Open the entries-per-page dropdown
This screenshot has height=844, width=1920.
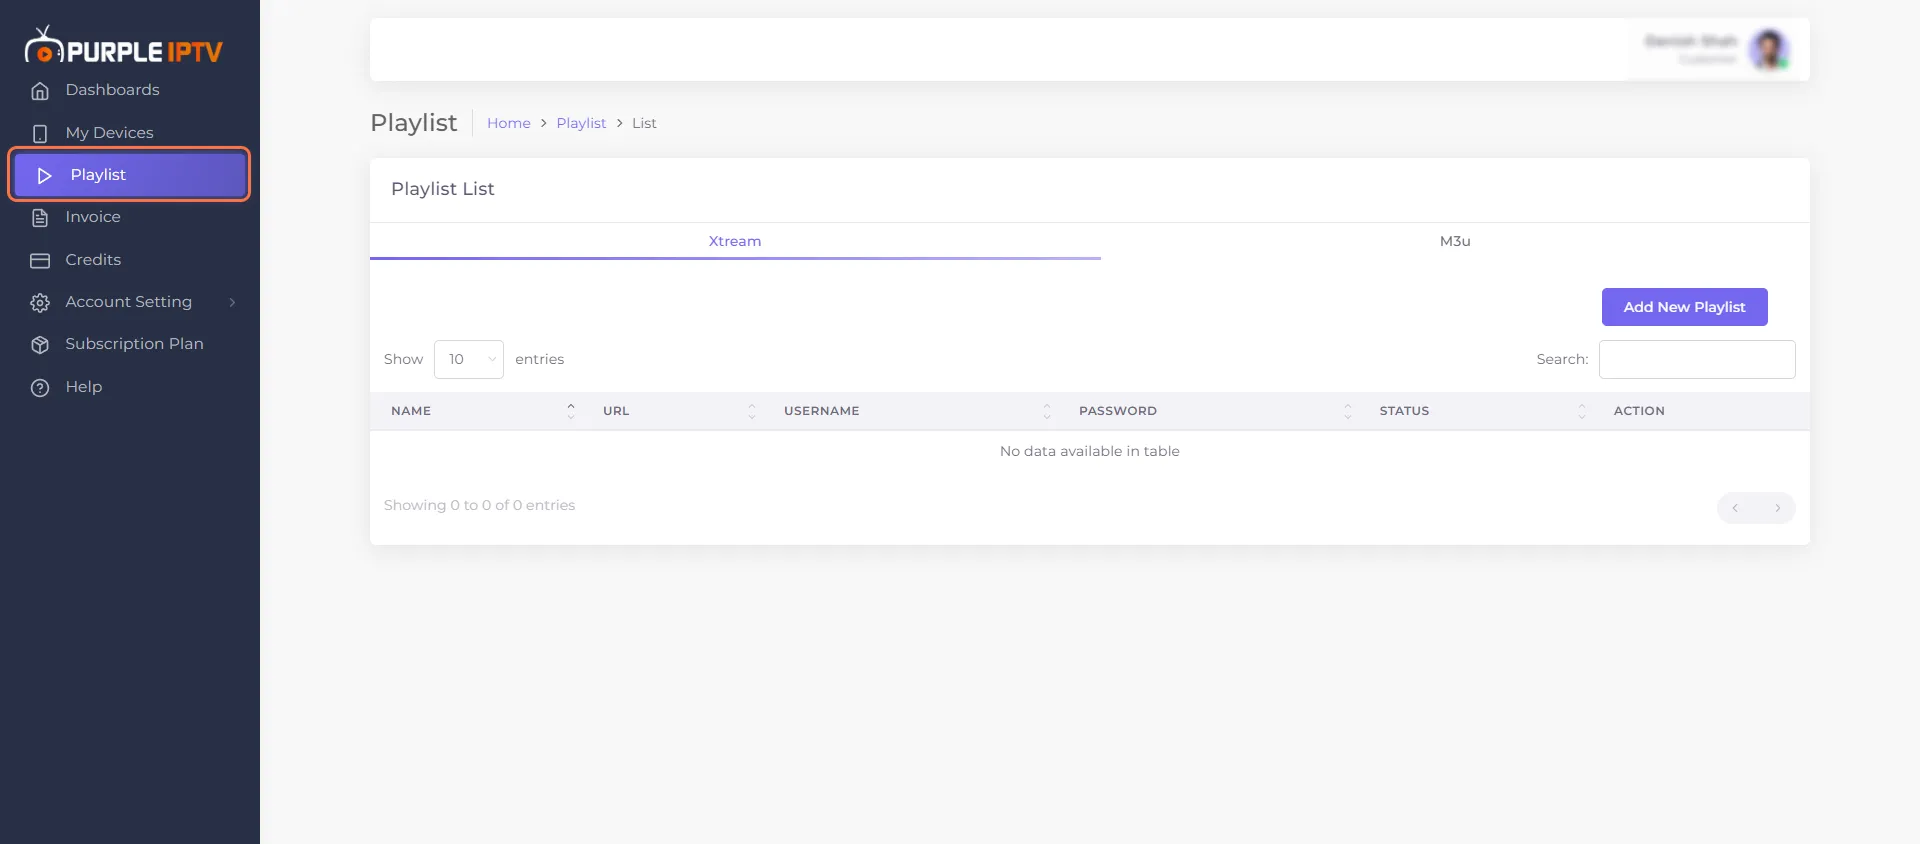pos(469,360)
